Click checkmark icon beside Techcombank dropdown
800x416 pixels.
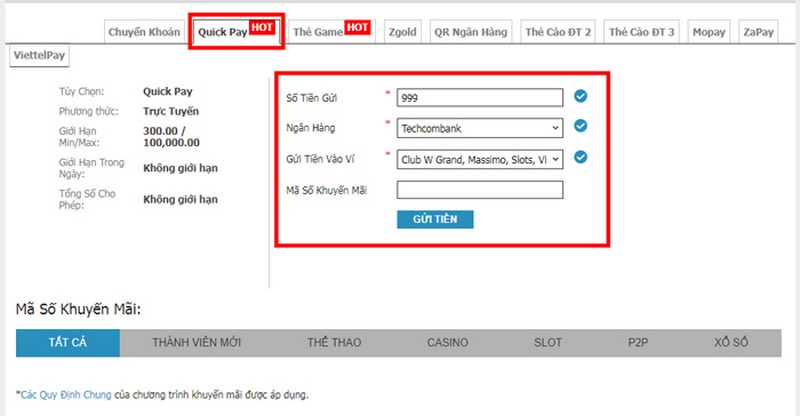pos(580,126)
